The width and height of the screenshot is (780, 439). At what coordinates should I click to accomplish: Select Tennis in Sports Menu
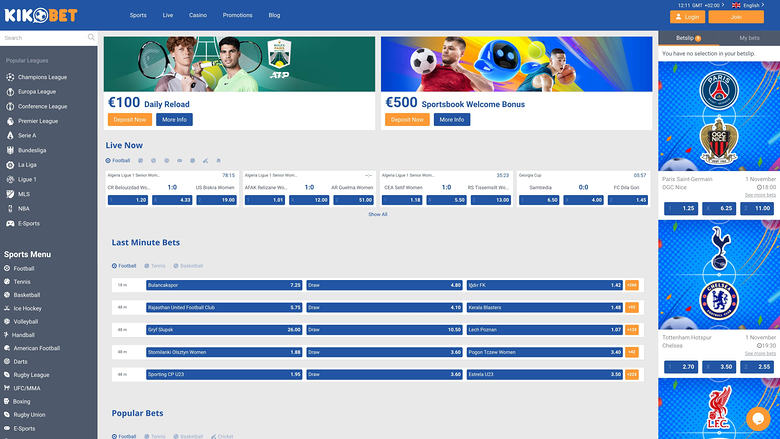(x=21, y=281)
